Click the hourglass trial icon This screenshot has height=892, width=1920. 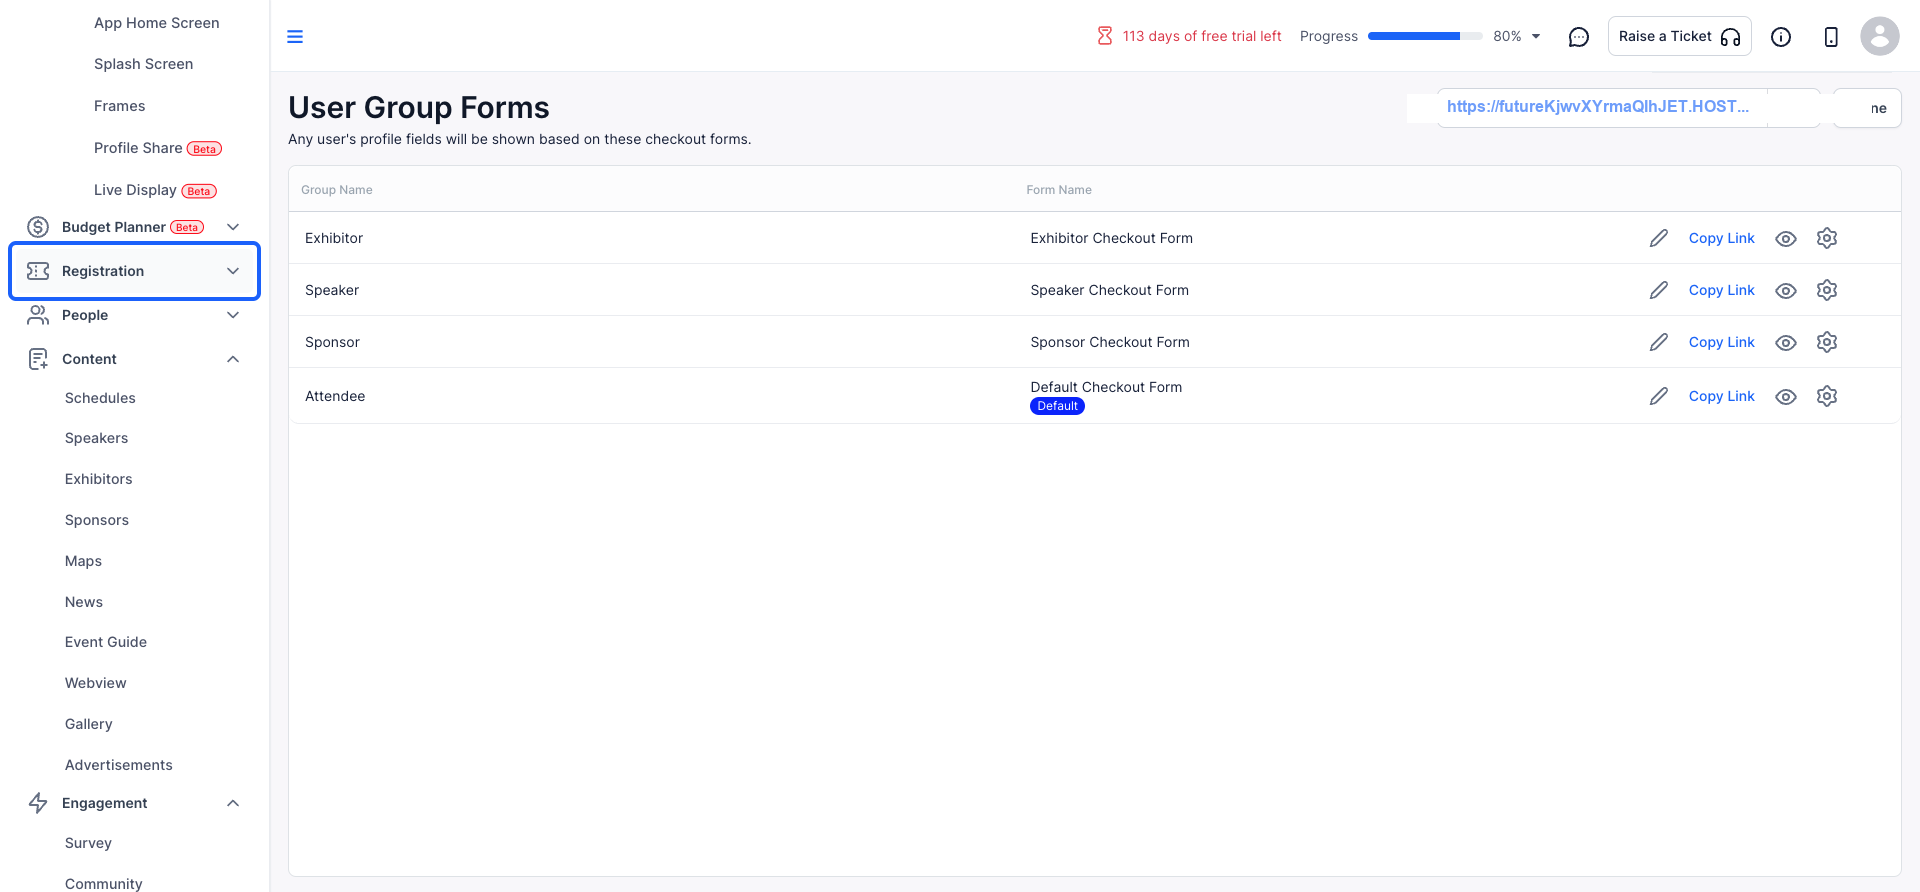pos(1105,36)
